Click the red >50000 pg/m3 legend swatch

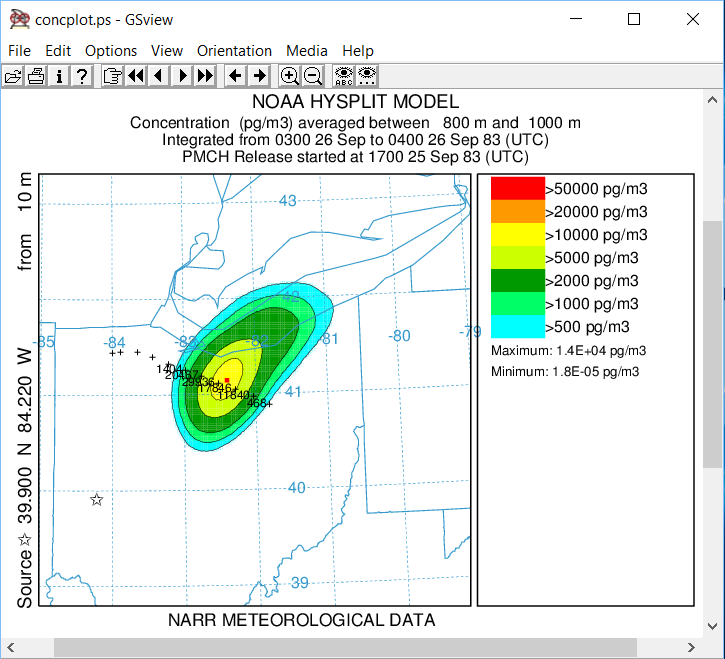point(517,188)
